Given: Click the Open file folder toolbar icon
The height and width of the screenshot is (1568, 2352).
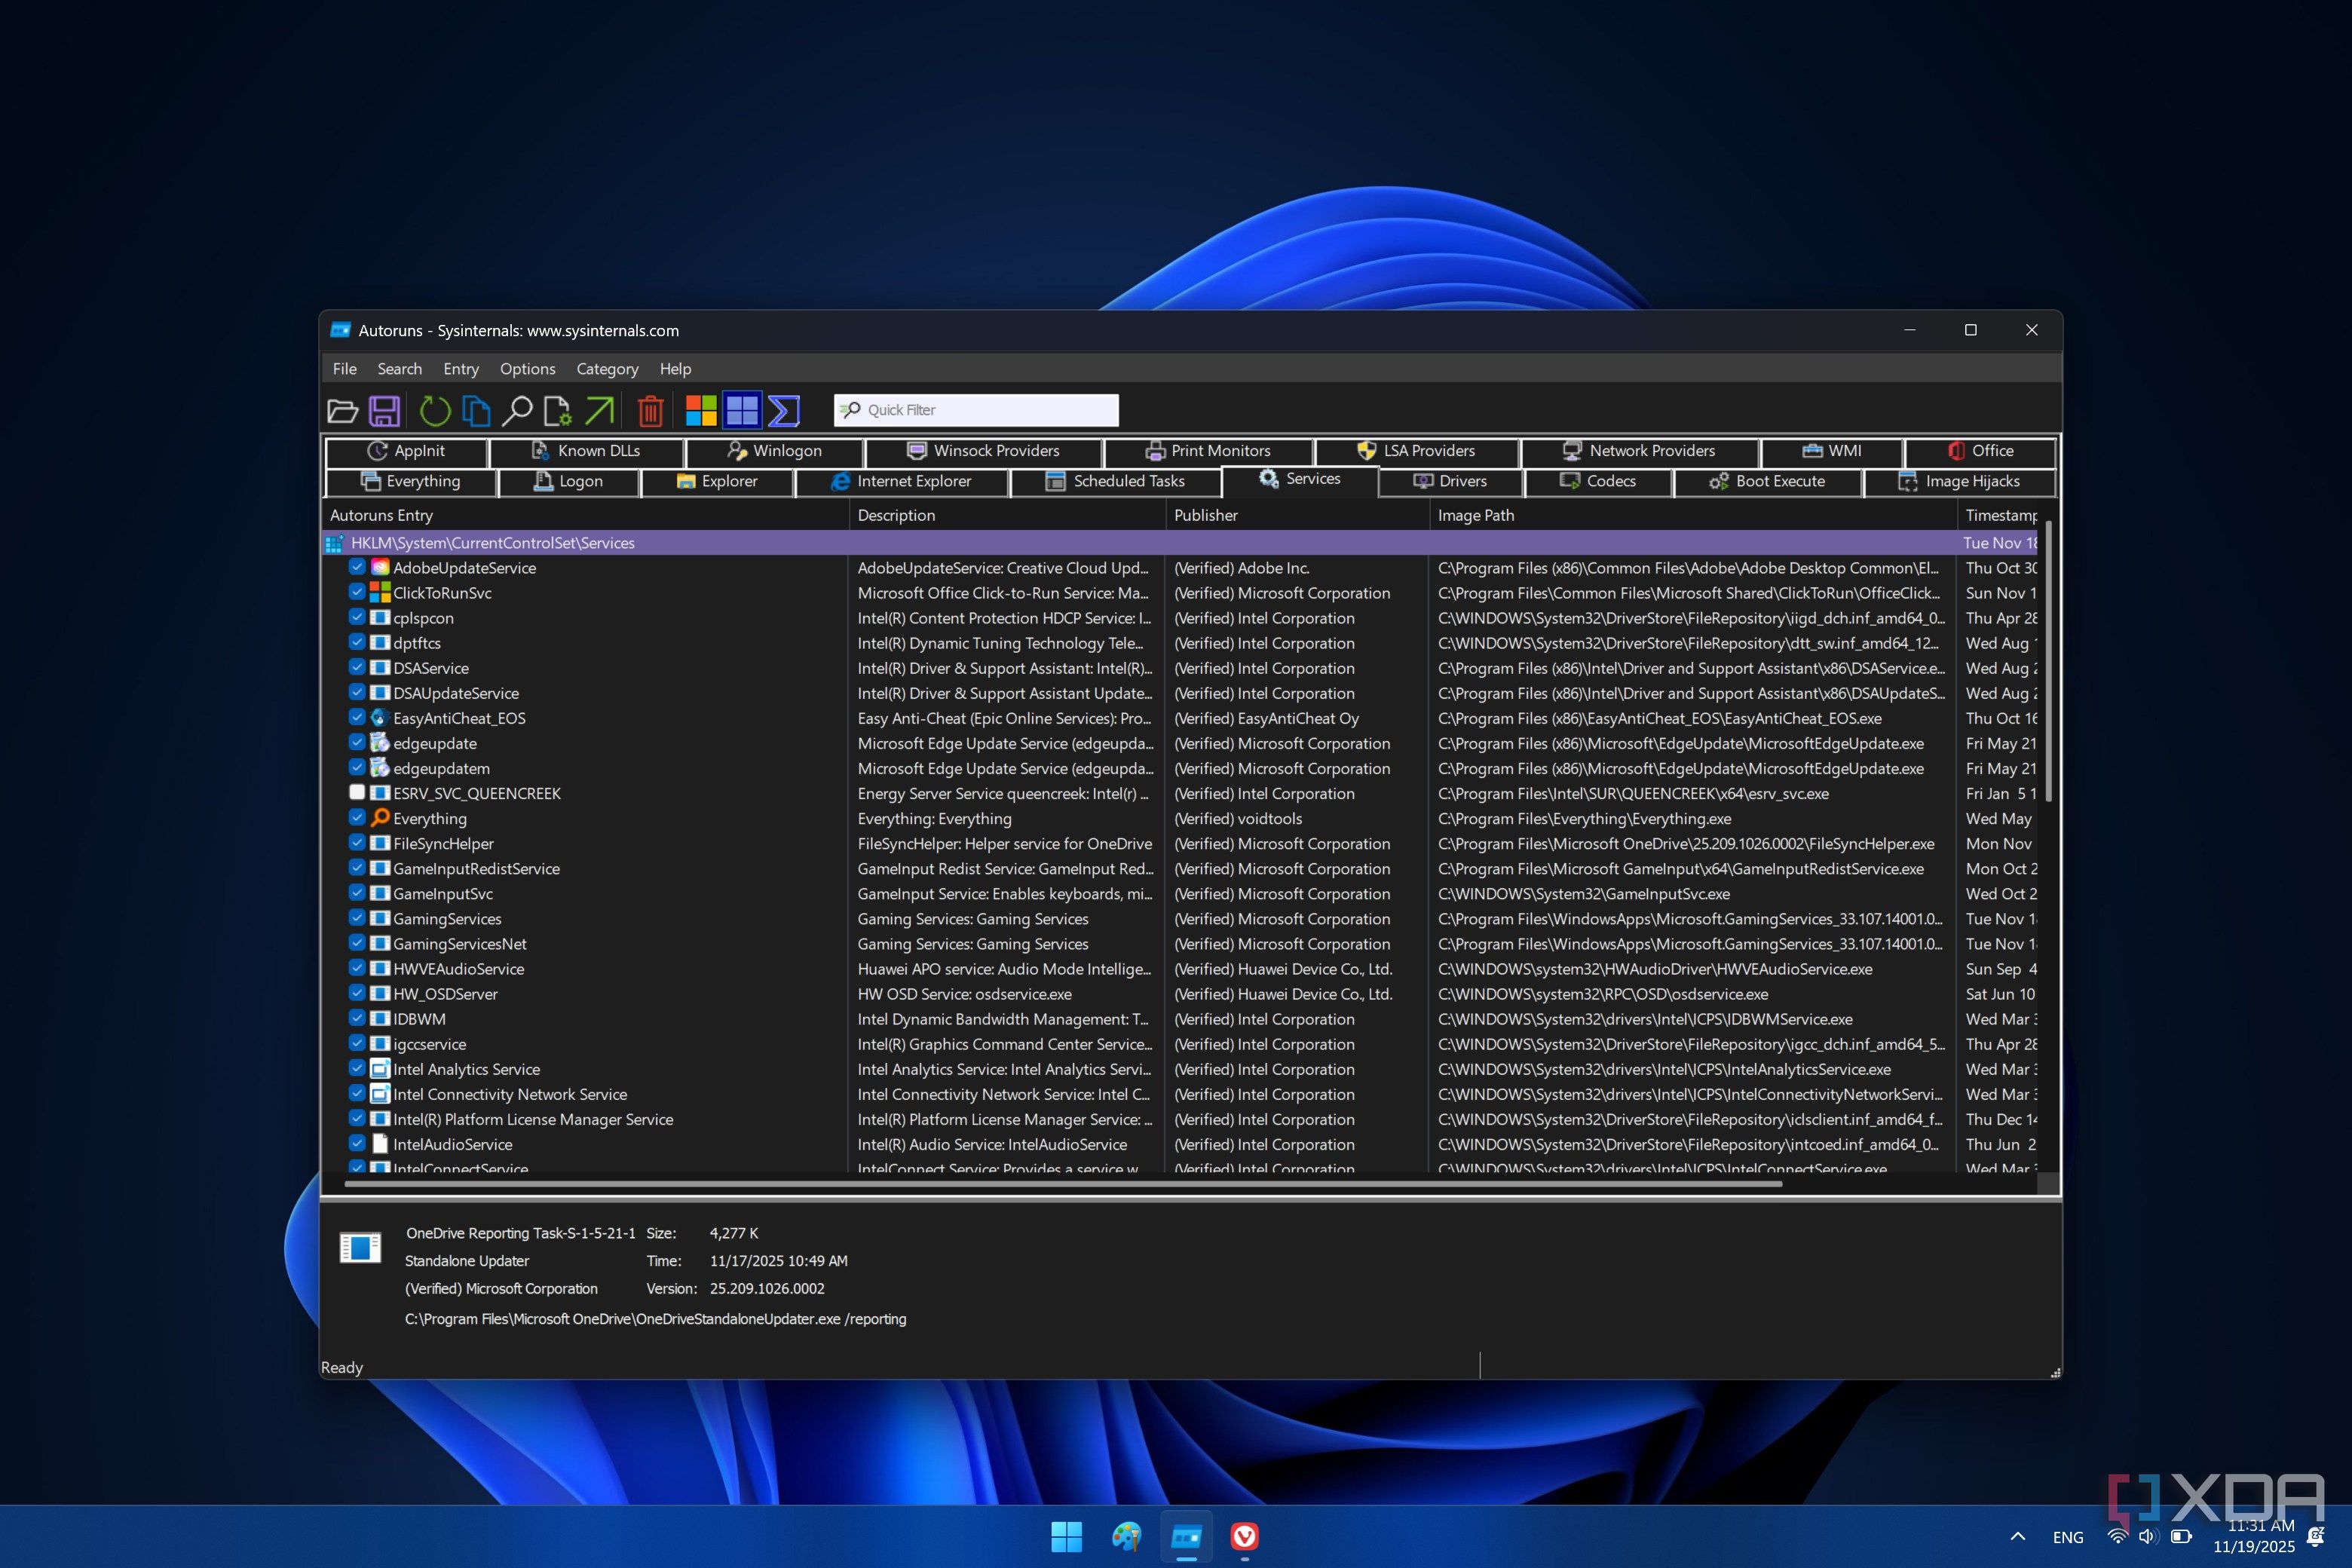Looking at the screenshot, I should tap(342, 410).
